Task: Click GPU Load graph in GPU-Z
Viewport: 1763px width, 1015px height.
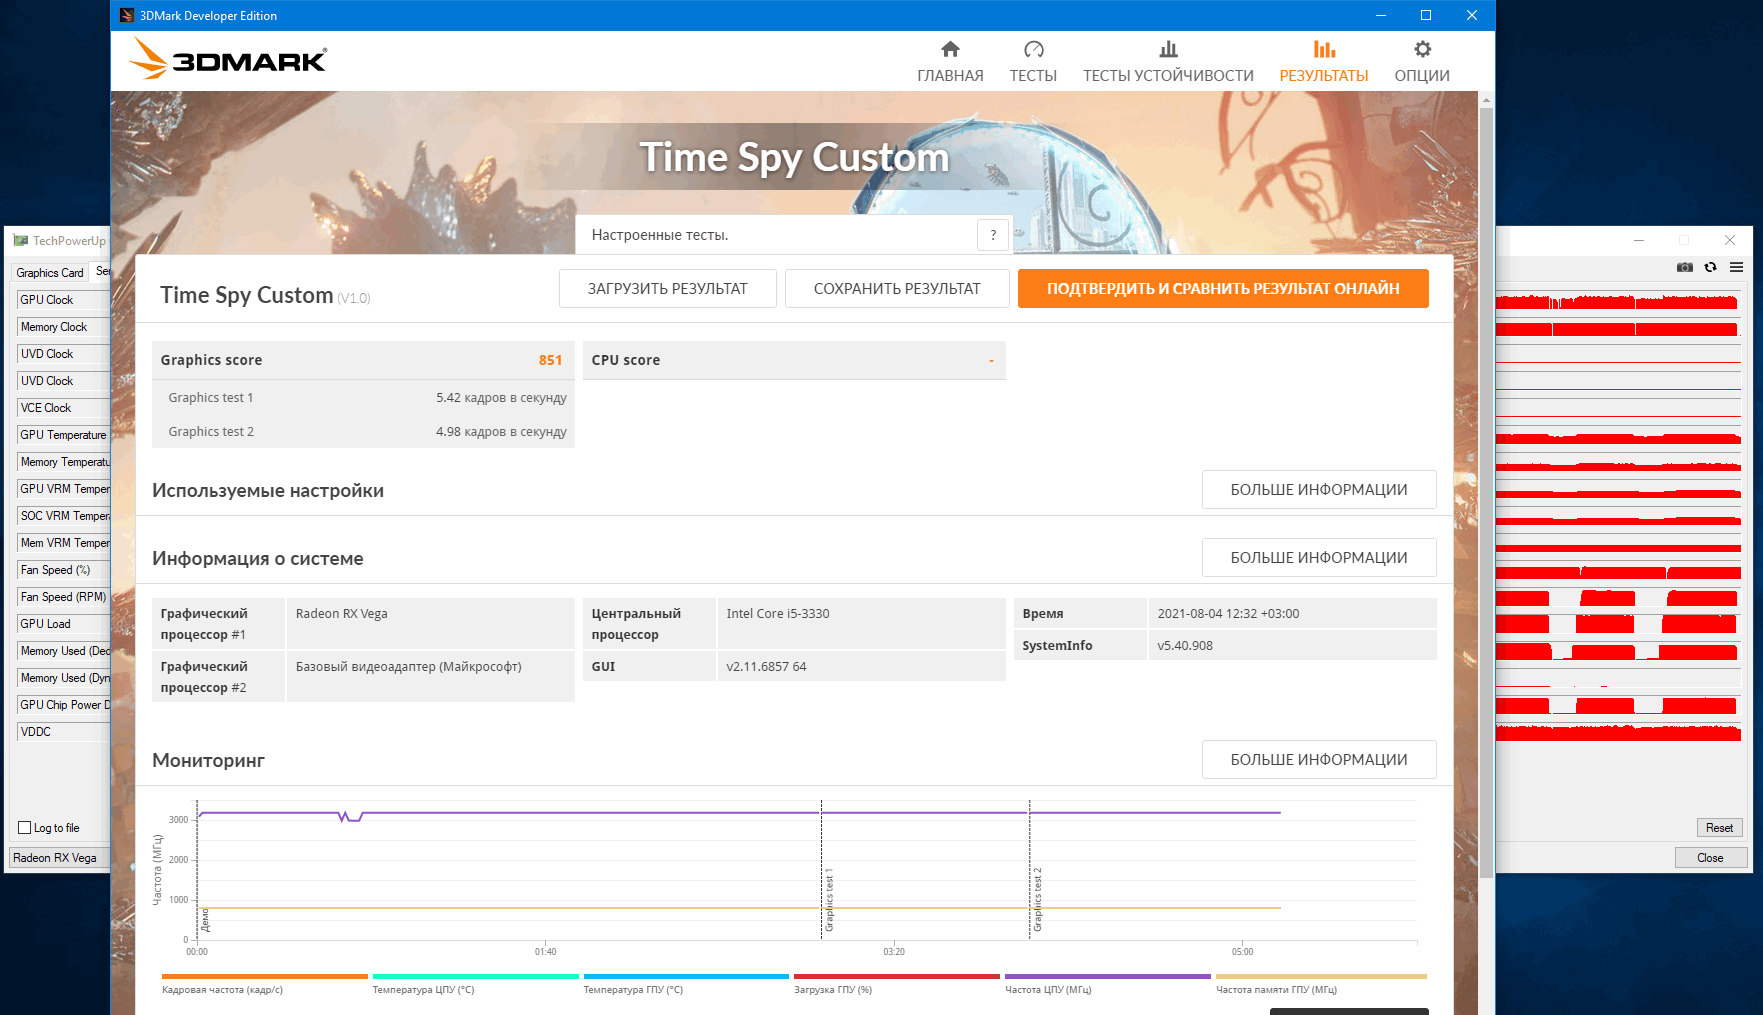Action: point(1618,624)
